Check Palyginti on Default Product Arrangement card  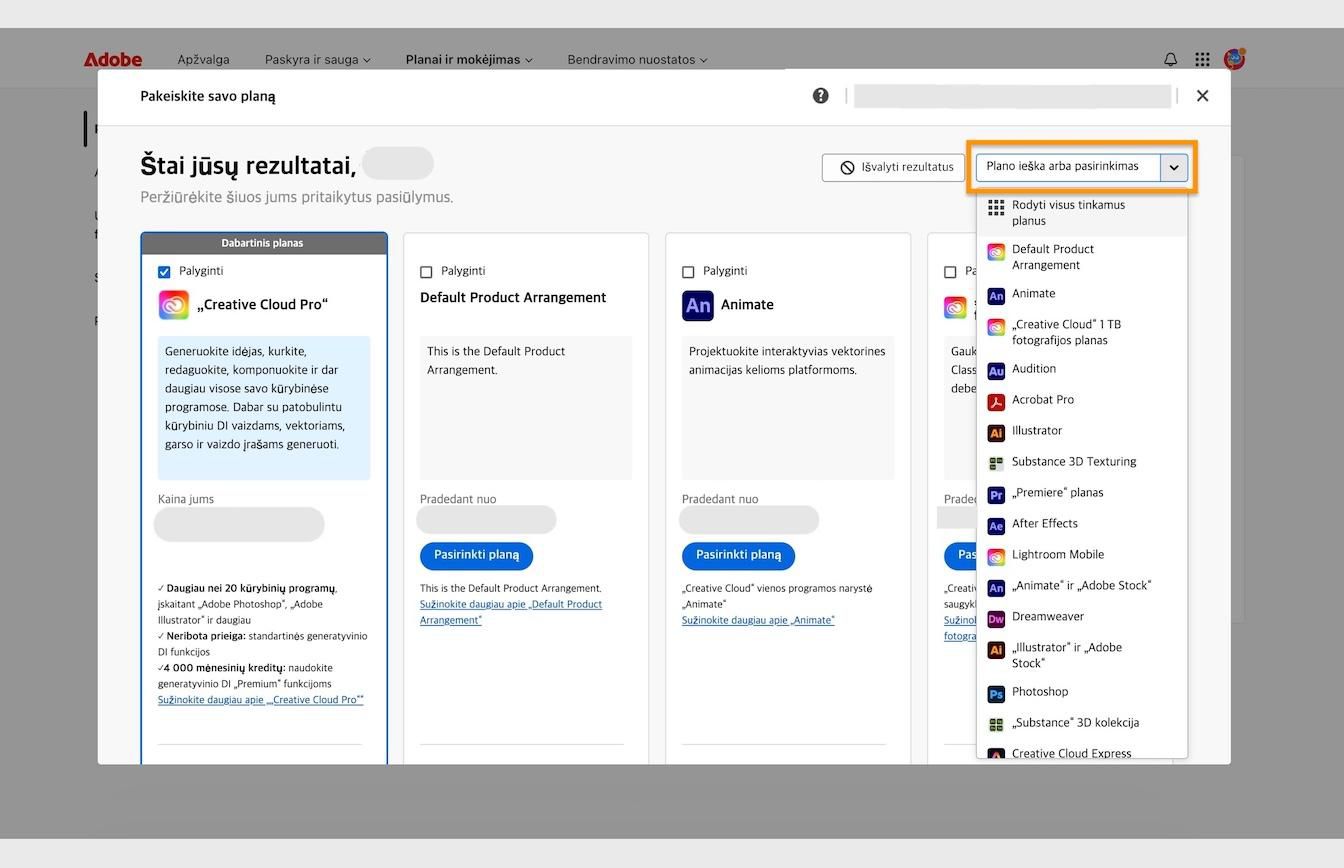(x=426, y=272)
